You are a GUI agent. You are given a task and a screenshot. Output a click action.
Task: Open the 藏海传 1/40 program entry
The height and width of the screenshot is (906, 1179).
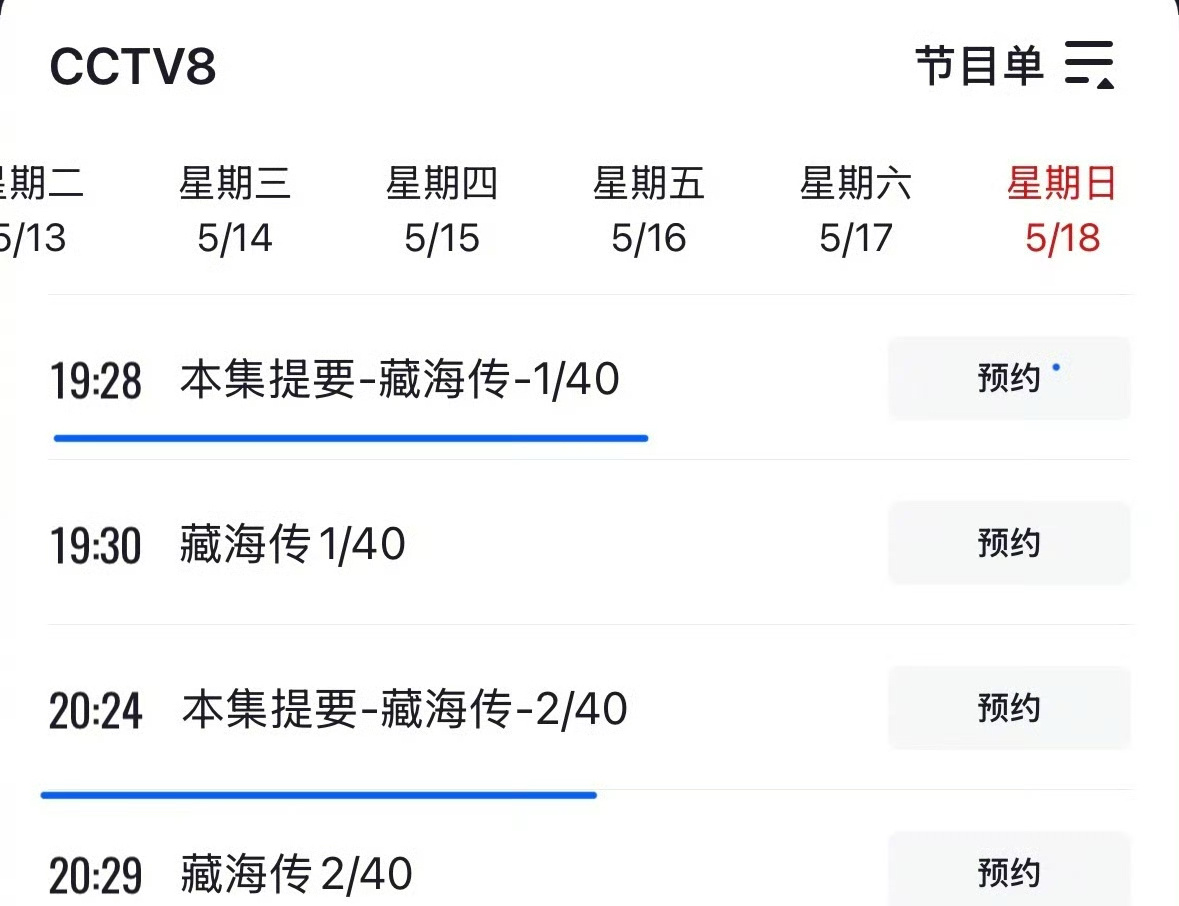[292, 544]
